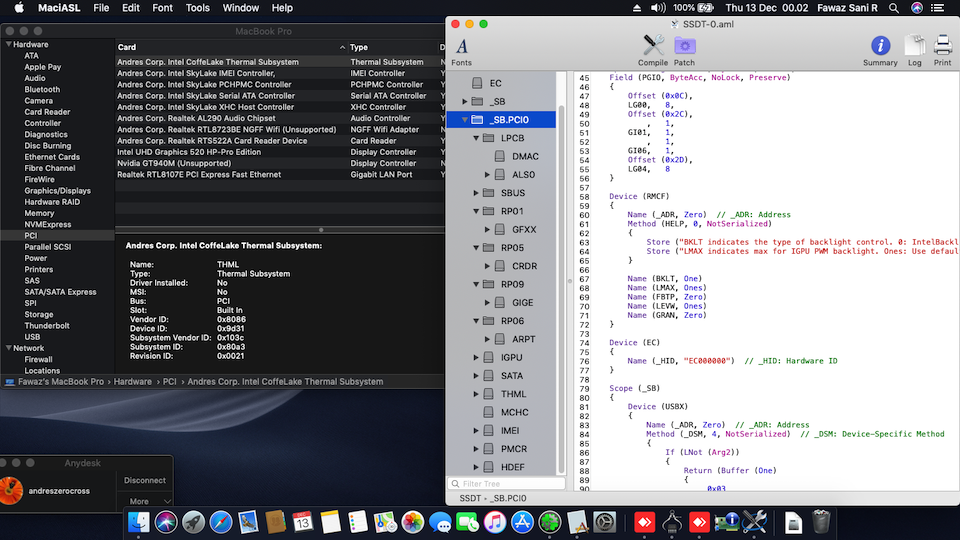
Task: Collapse the LPCB tree node
Action: point(477,138)
